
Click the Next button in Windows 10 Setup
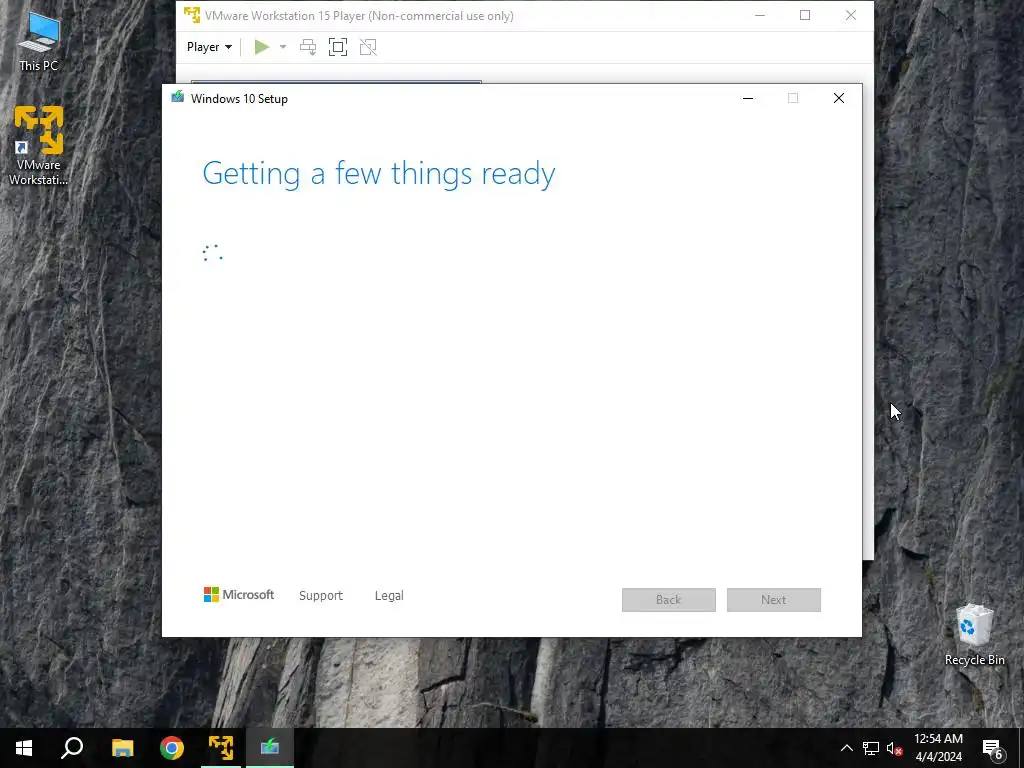click(x=774, y=600)
